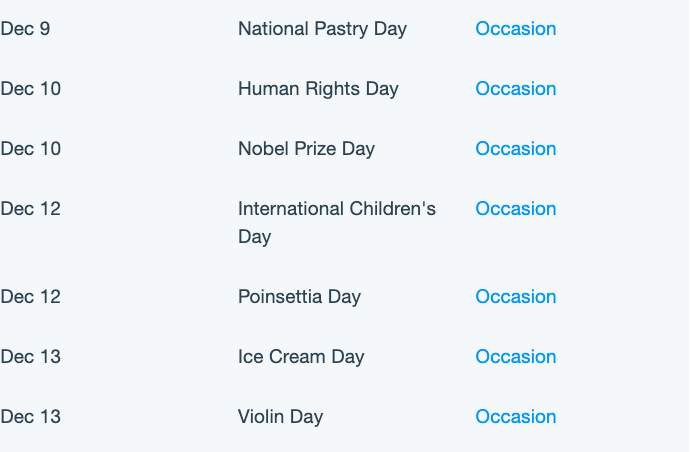Select Dec 13 date for Ice Cream Day
The width and height of the screenshot is (690, 452).
point(30,356)
